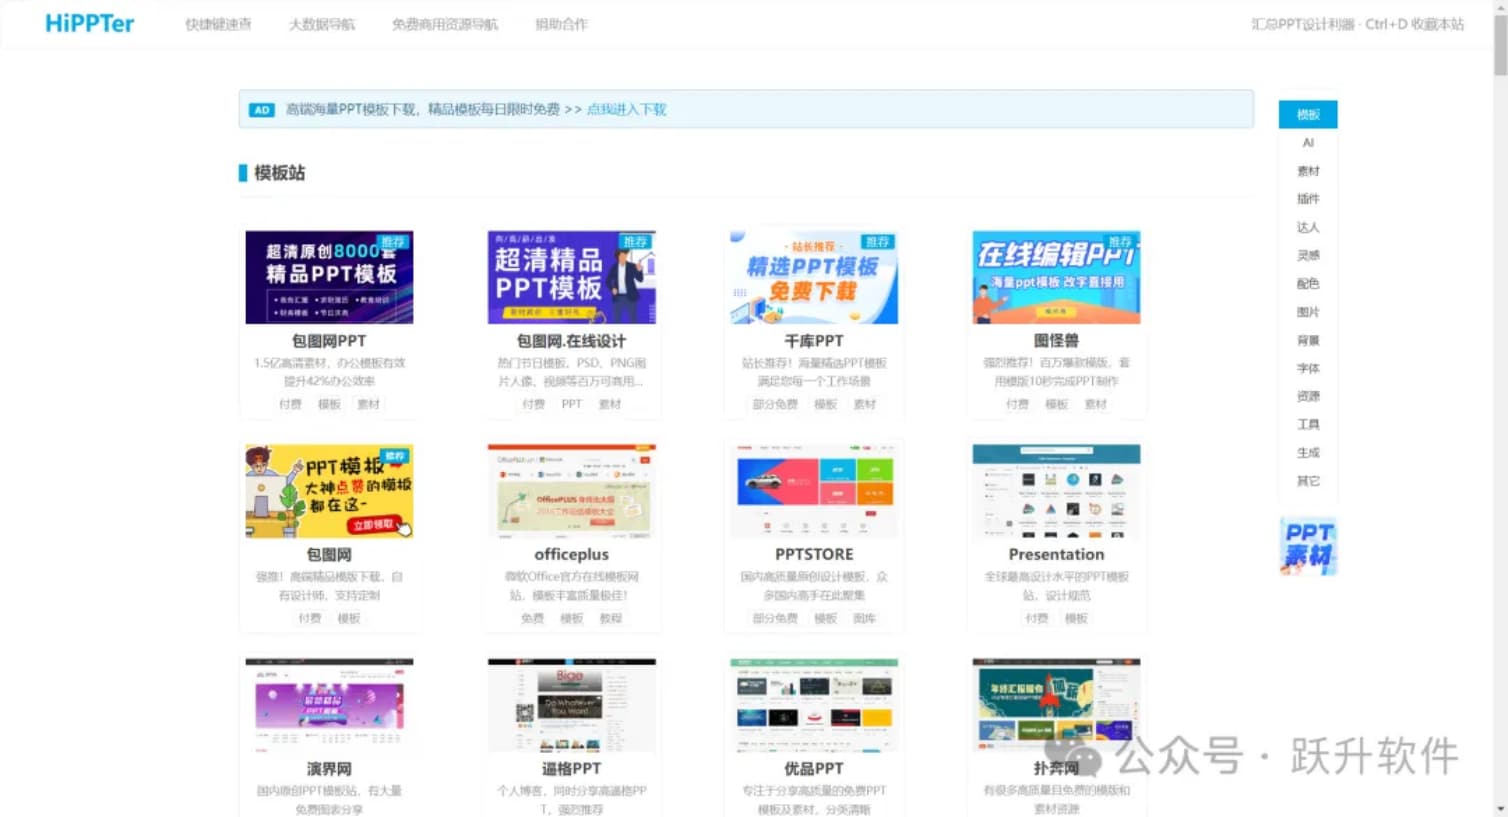Select the 工具 sidebar category
This screenshot has width=1508, height=817.
[1308, 424]
